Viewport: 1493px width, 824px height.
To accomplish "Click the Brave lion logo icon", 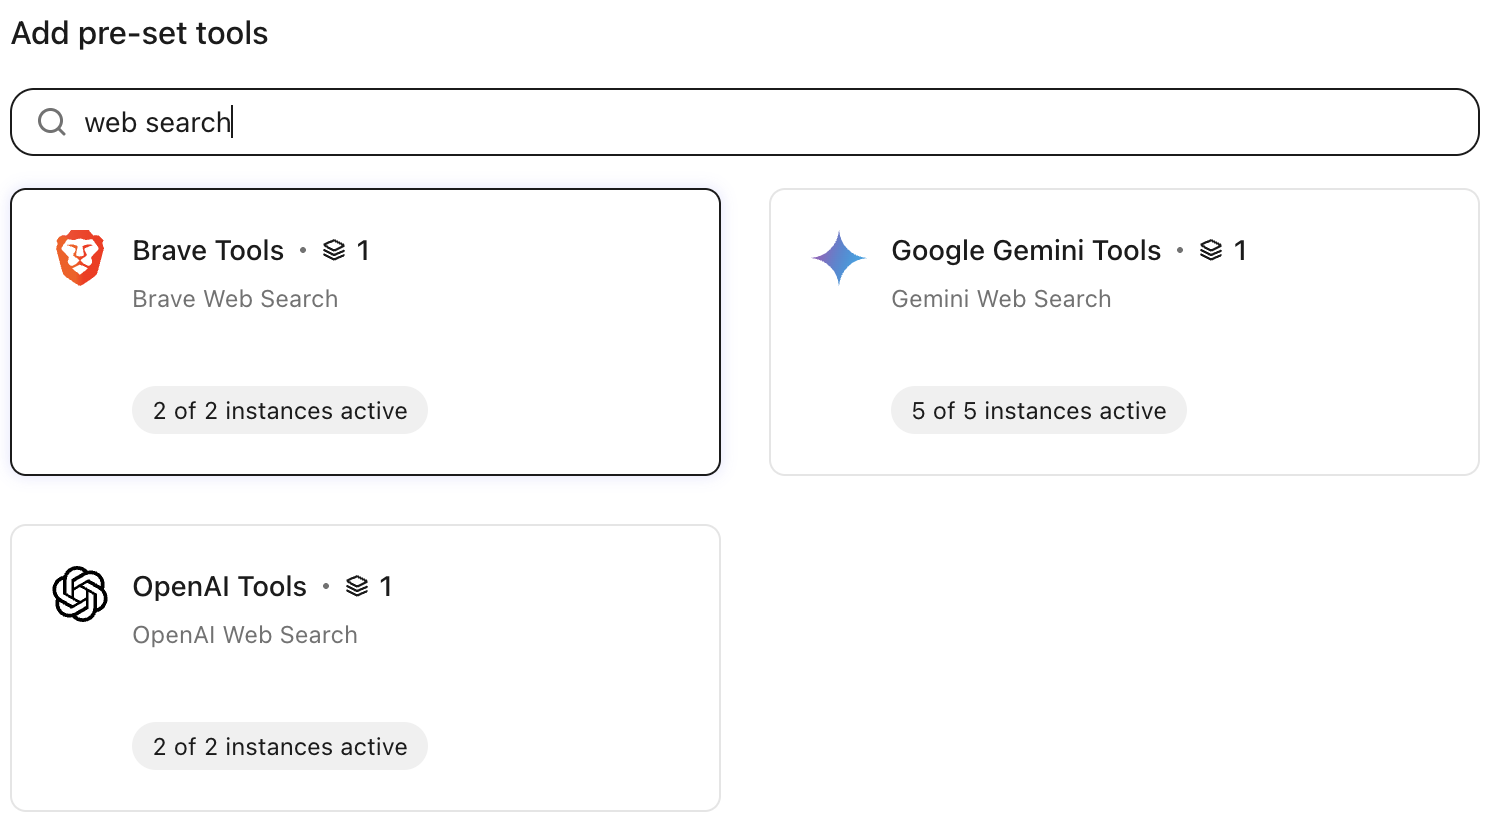I will click(x=80, y=258).
